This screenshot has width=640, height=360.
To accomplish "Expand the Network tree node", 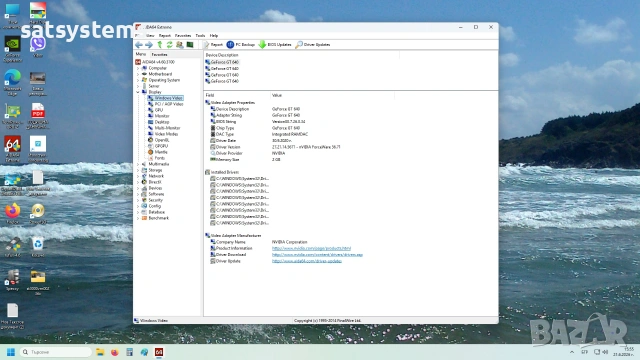I will (138, 176).
